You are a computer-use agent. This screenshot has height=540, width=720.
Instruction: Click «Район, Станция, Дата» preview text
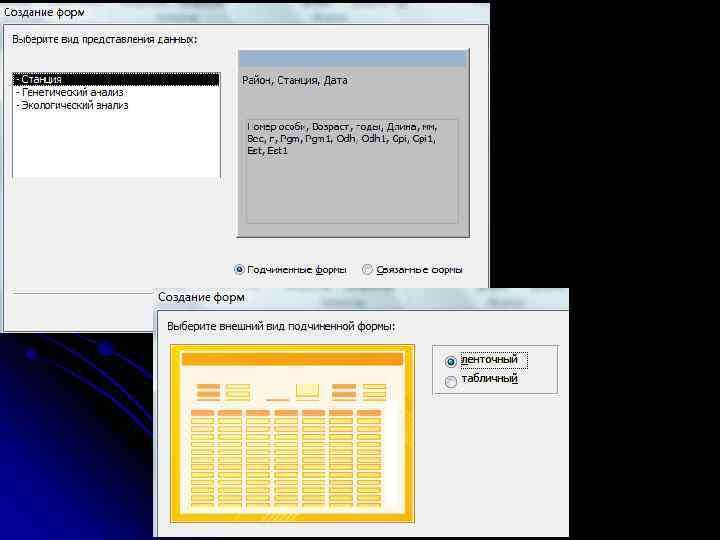click(294, 80)
